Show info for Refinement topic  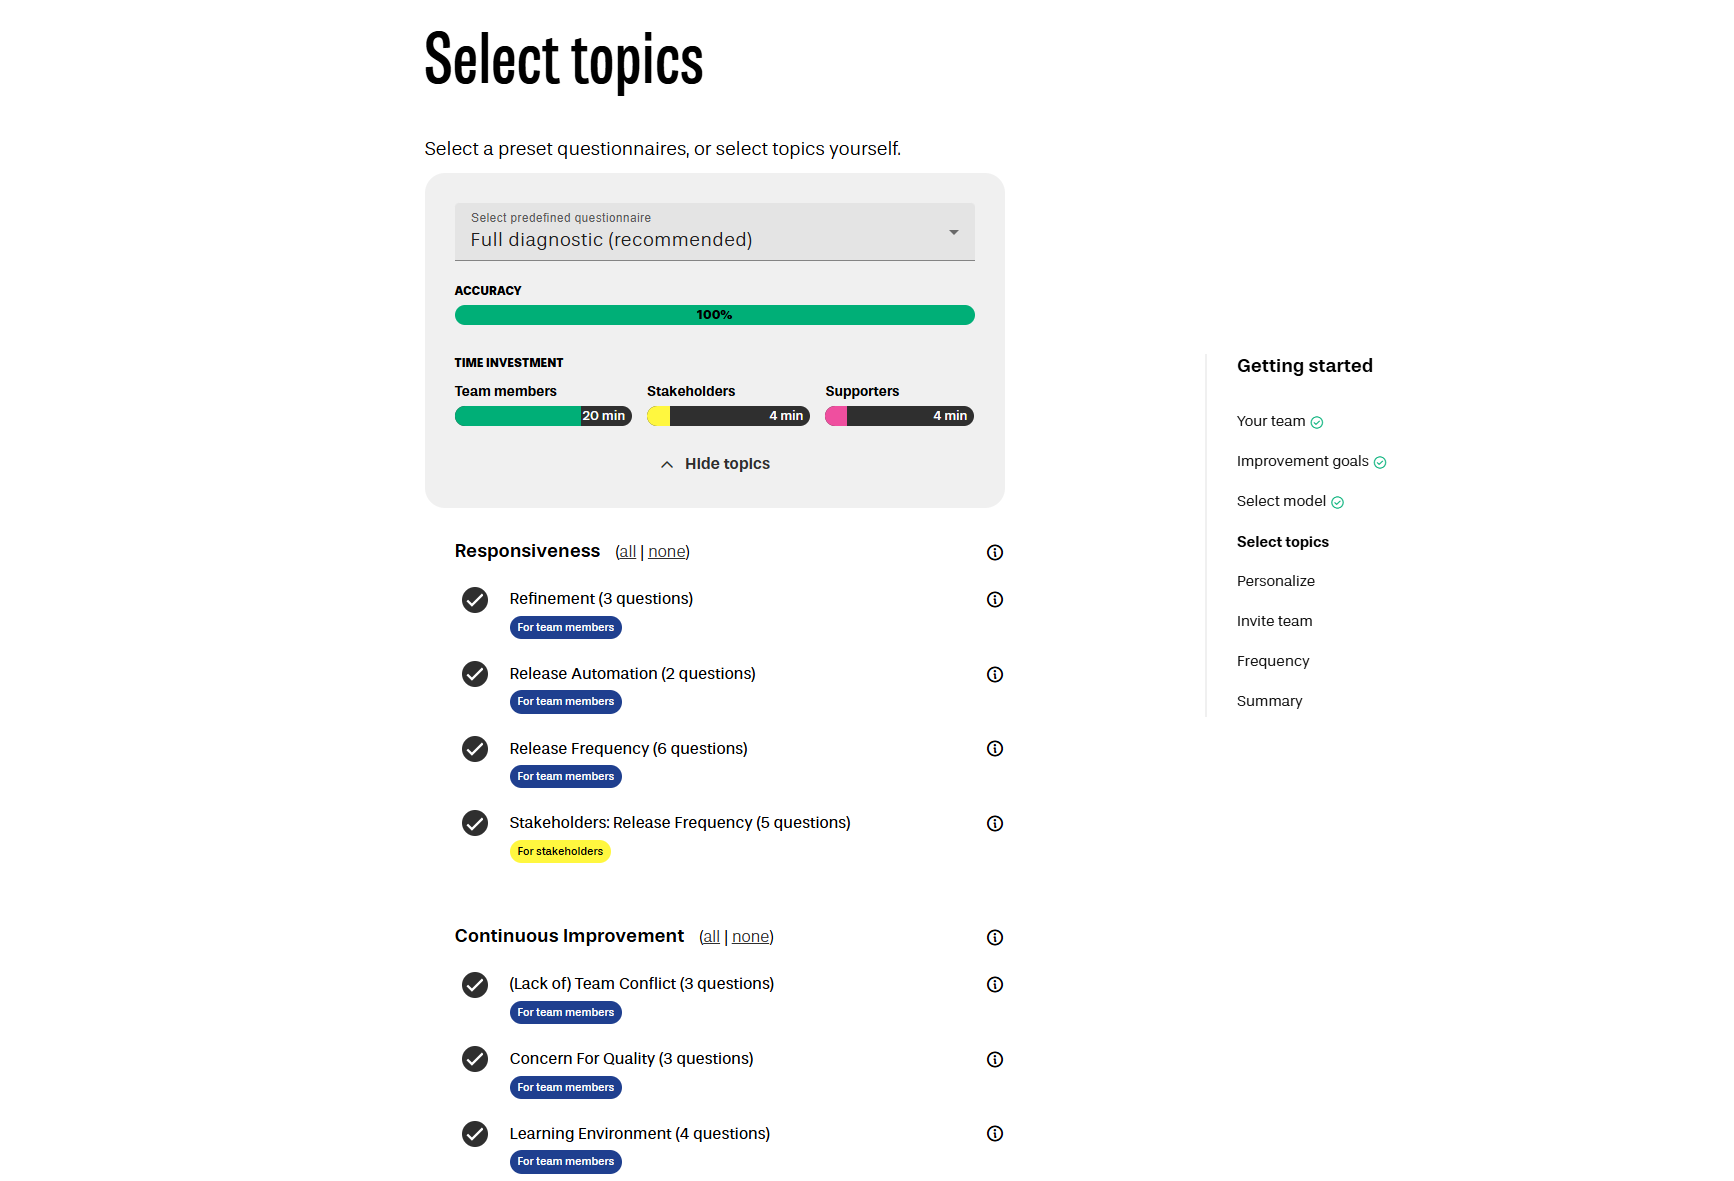tap(994, 599)
